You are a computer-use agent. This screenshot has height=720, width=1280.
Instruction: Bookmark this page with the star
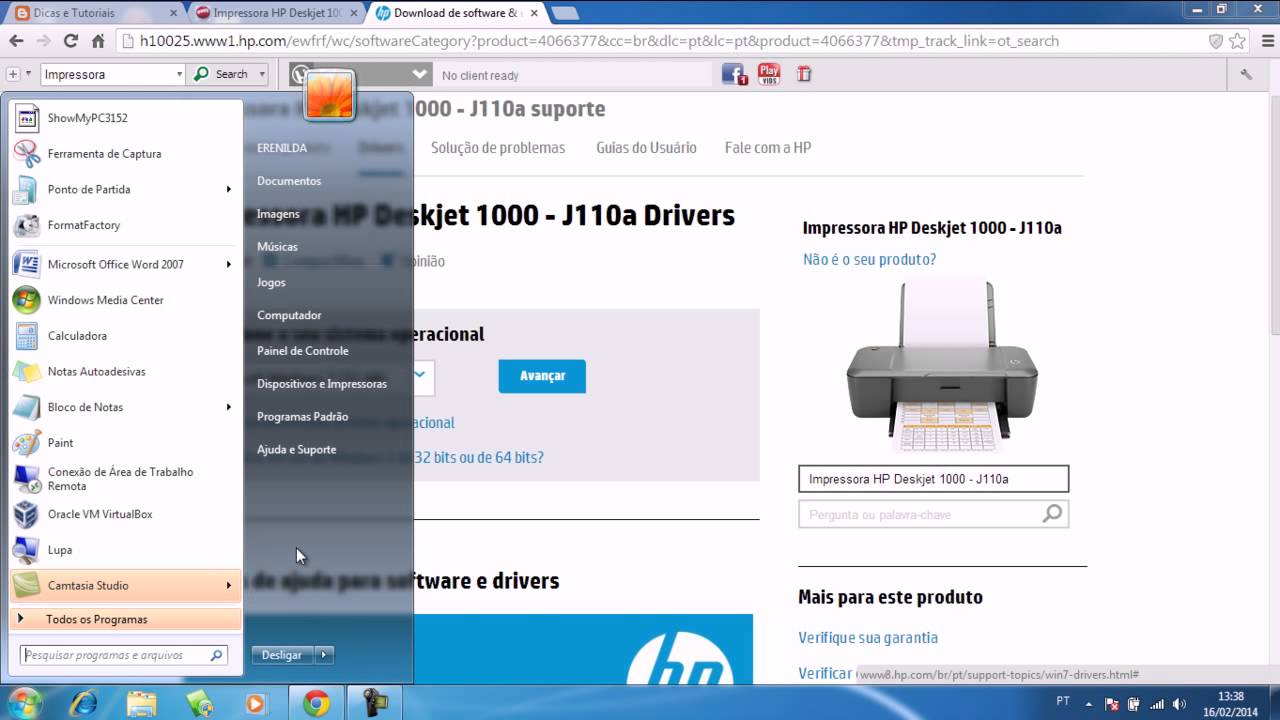click(1238, 41)
